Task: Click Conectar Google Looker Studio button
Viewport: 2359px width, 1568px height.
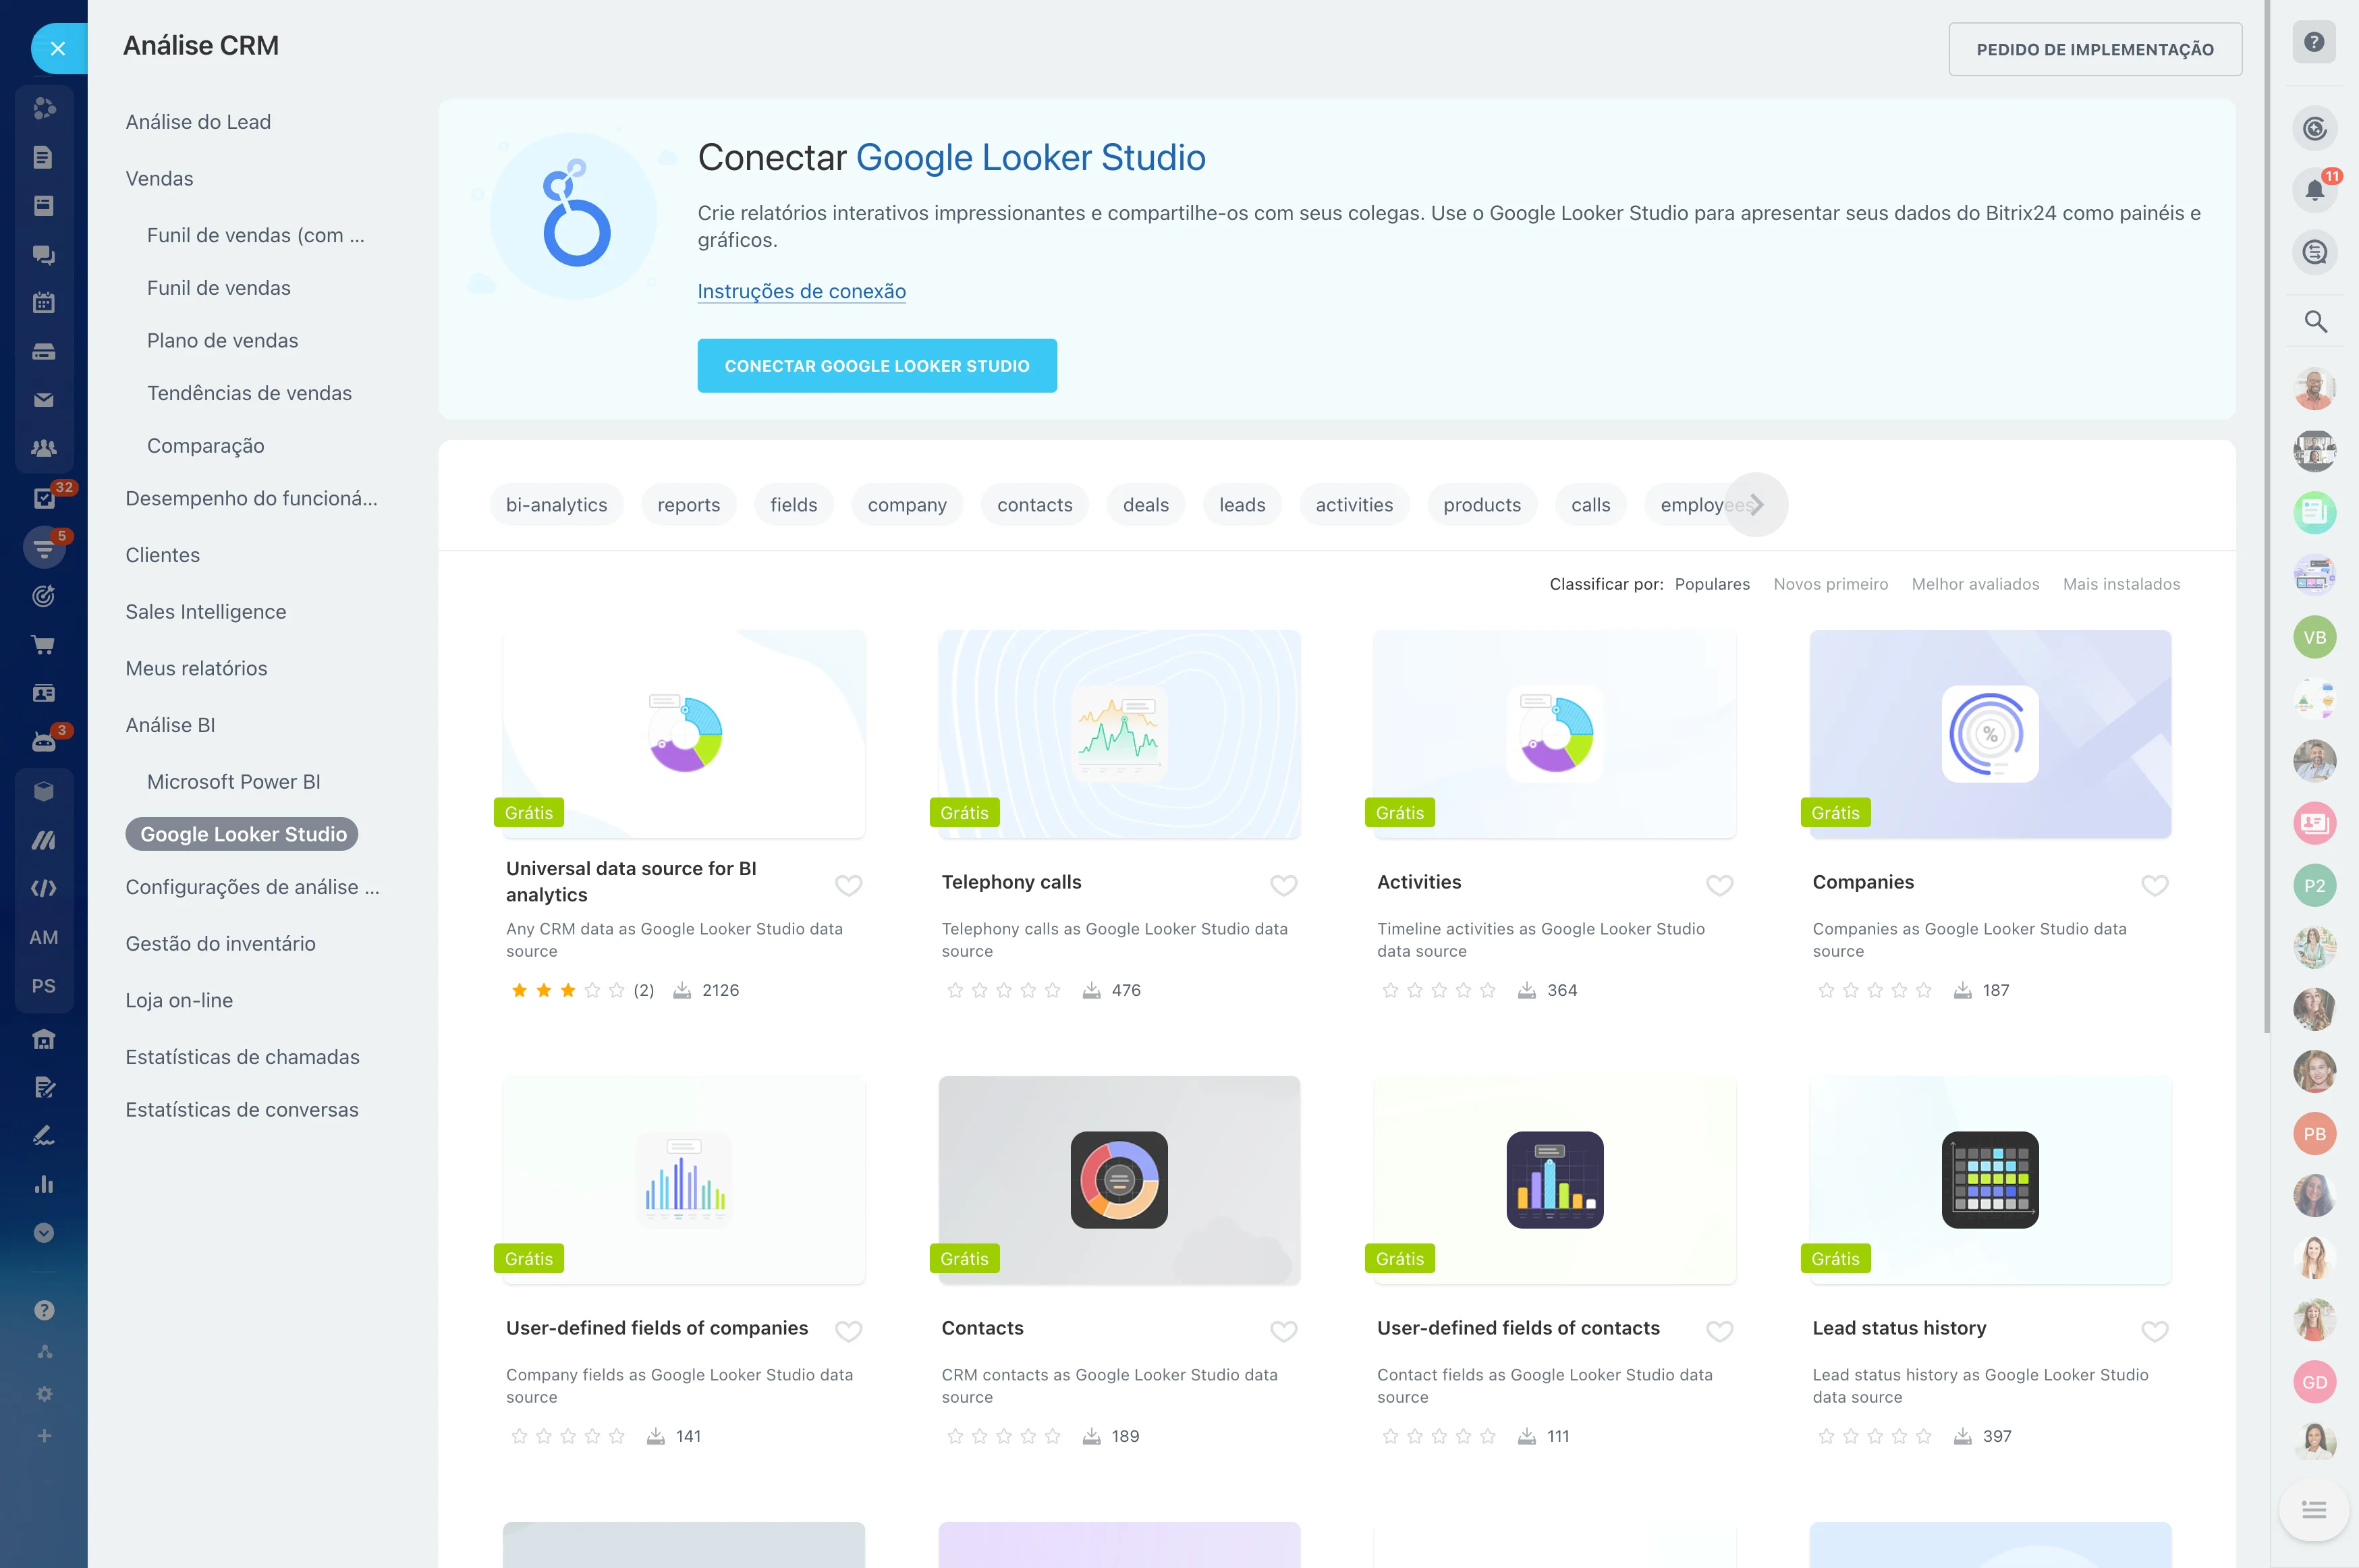Action: tap(876, 366)
